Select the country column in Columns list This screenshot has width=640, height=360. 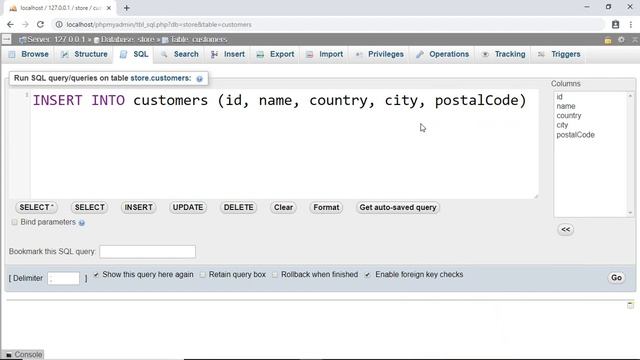click(569, 116)
